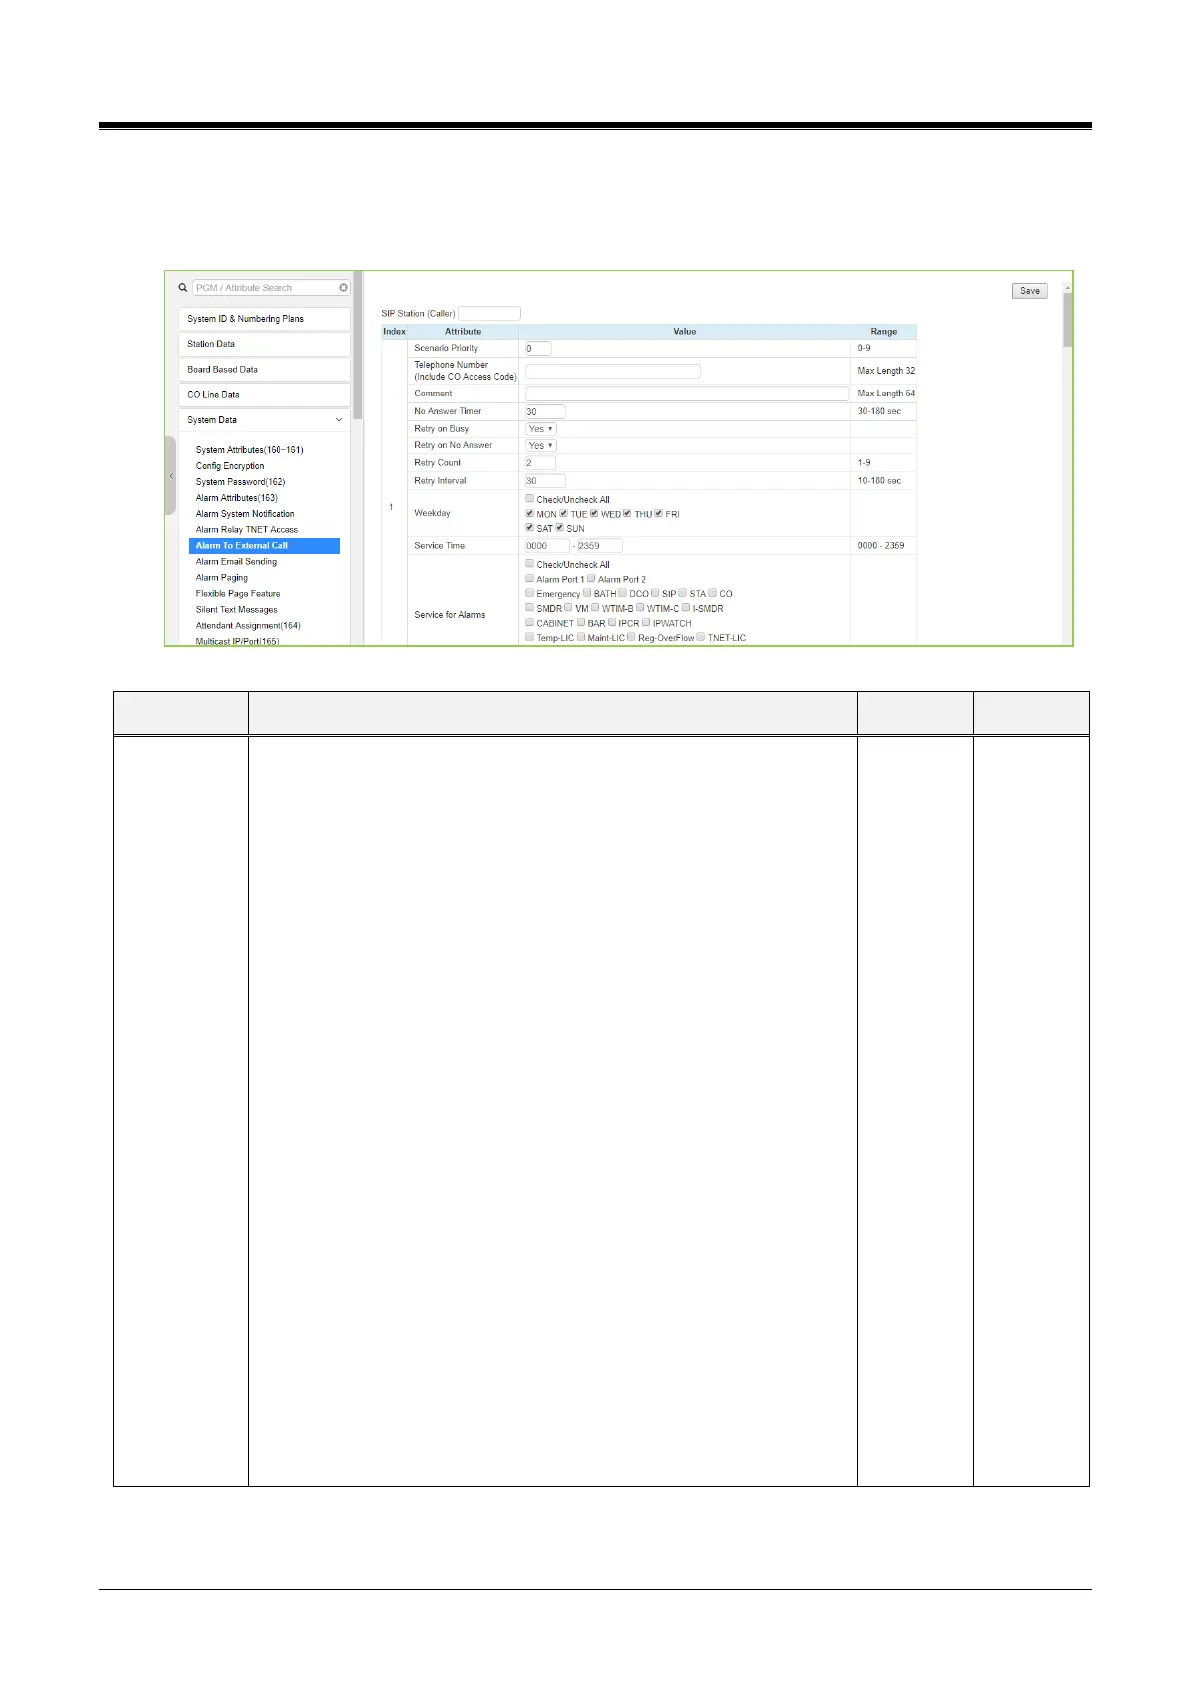Click the Telephone Number input
Viewport: 1191px width, 1684px height.
pyautogui.click(x=613, y=371)
